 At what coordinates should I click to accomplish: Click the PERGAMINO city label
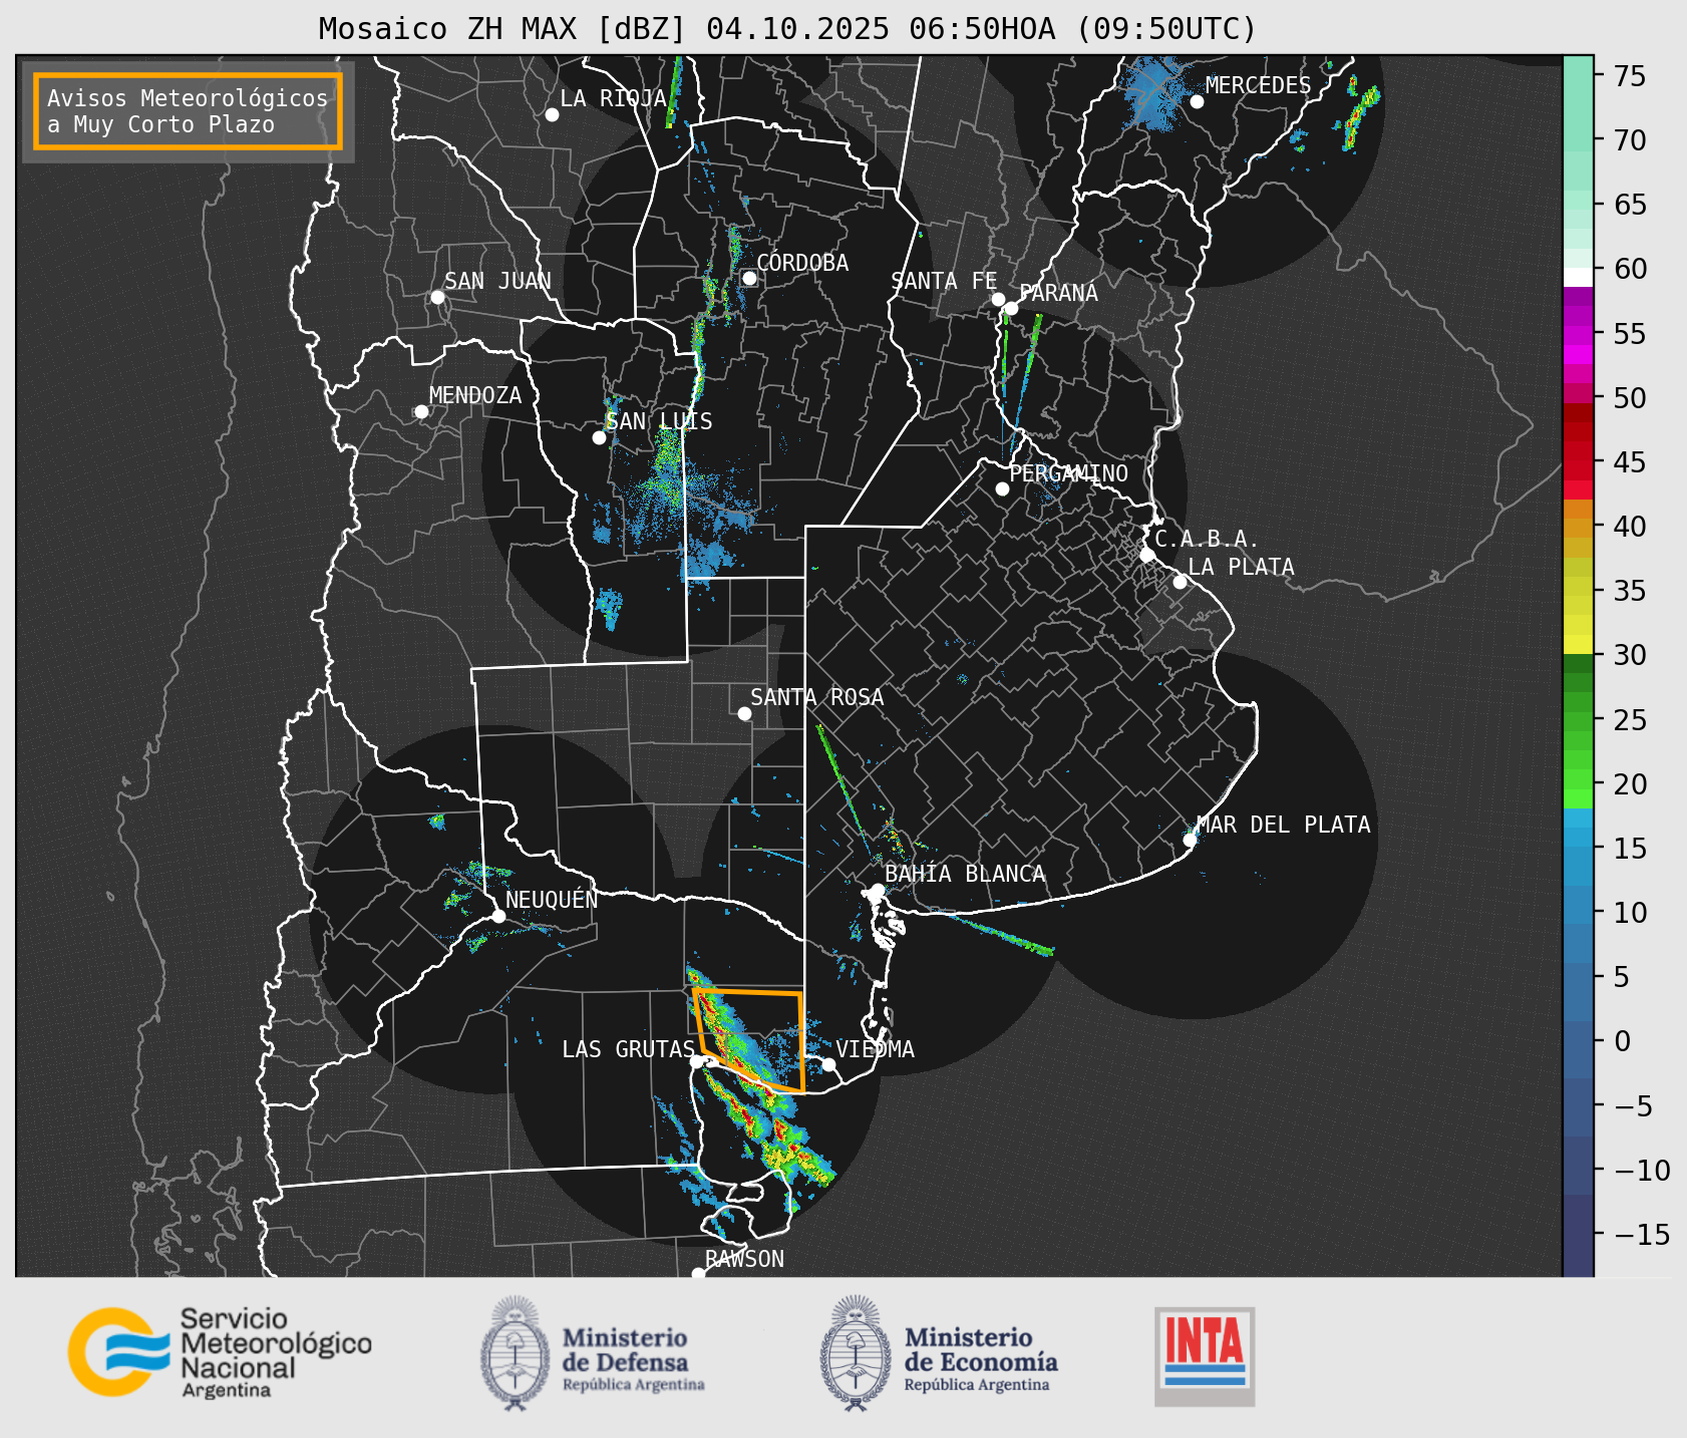pos(1069,473)
